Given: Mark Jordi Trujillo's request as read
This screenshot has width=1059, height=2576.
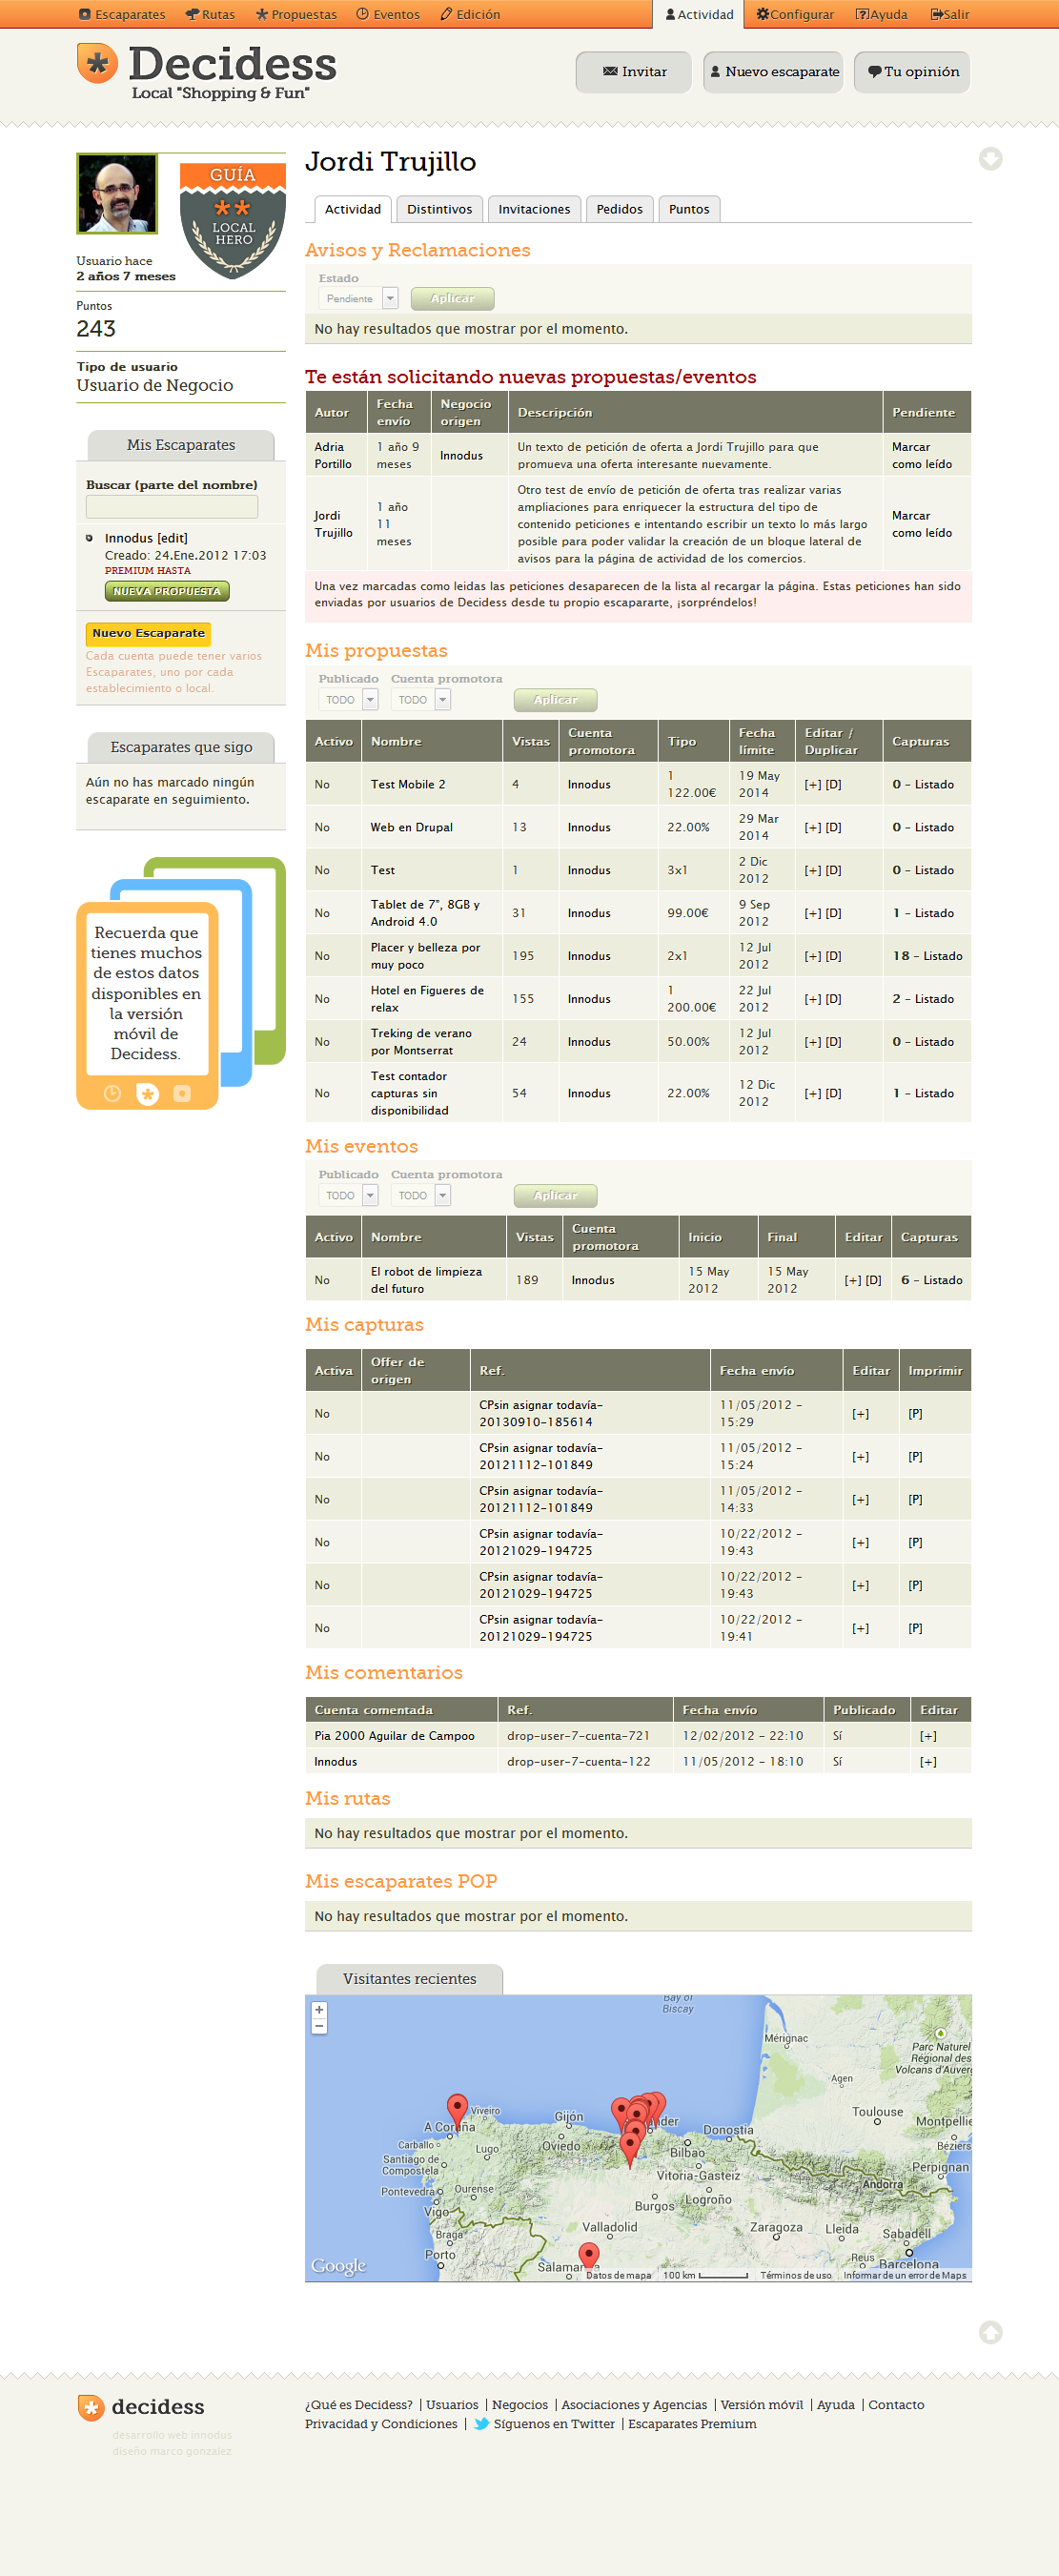Looking at the screenshot, I should pyautogui.click(x=922, y=524).
